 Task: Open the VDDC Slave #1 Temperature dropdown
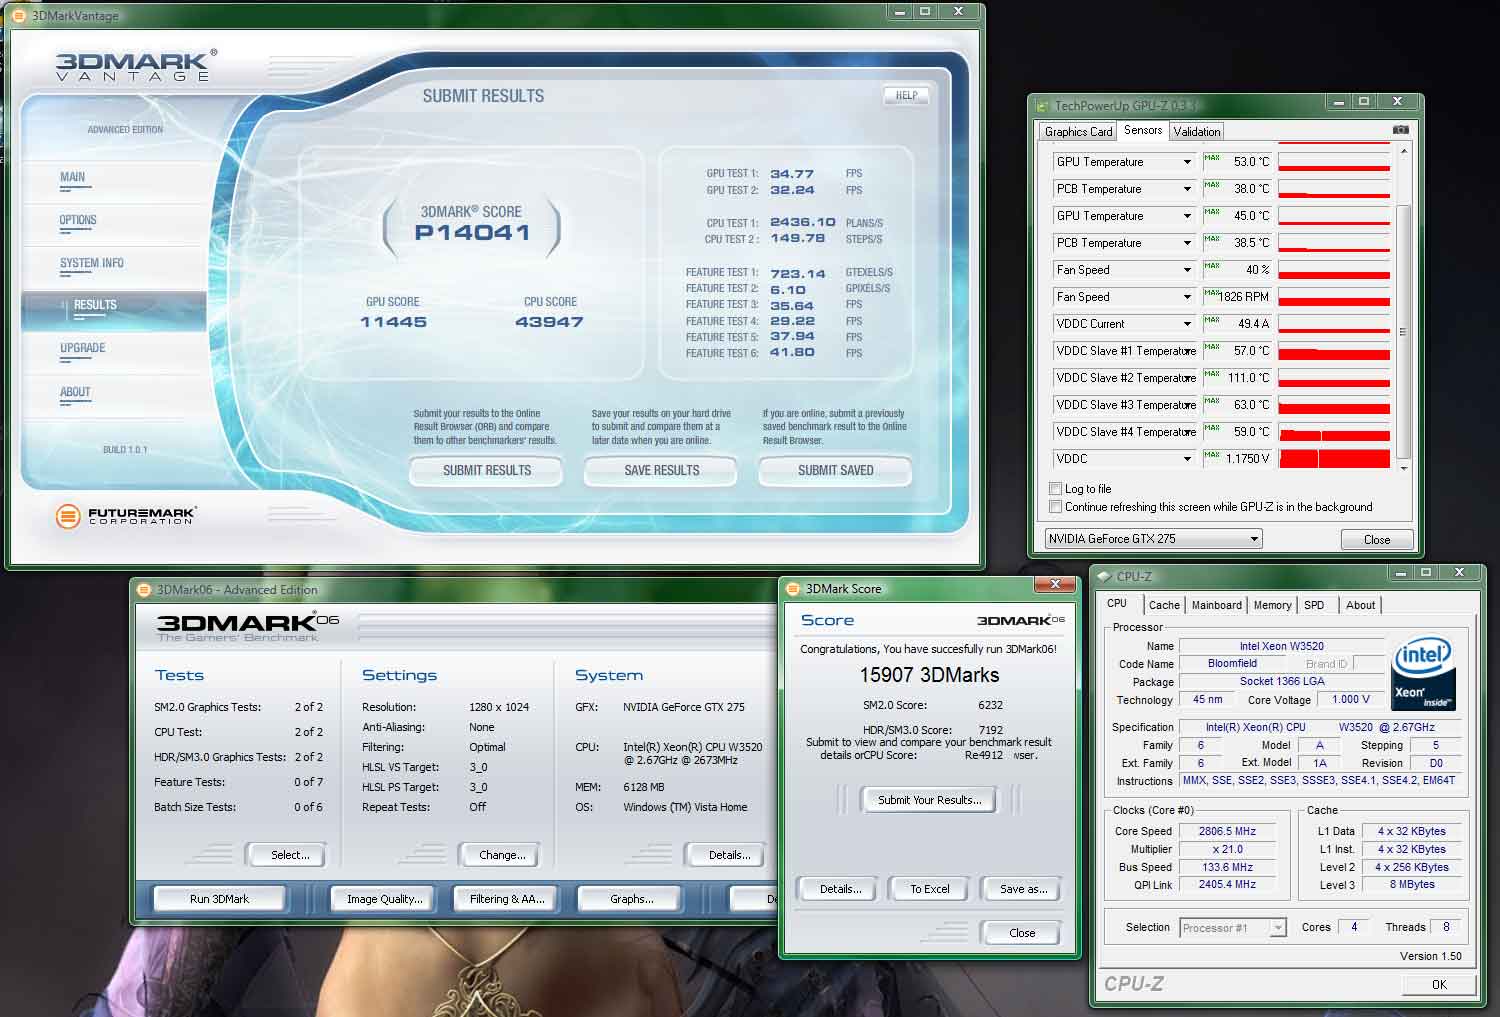(x=1187, y=351)
